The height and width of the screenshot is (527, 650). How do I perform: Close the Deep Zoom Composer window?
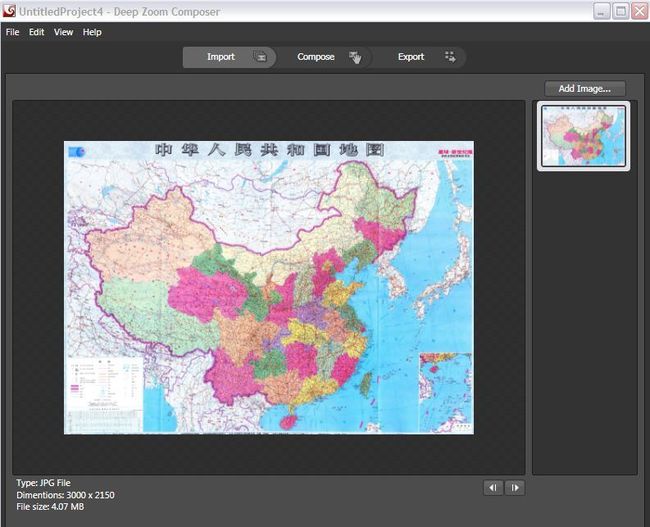click(640, 11)
